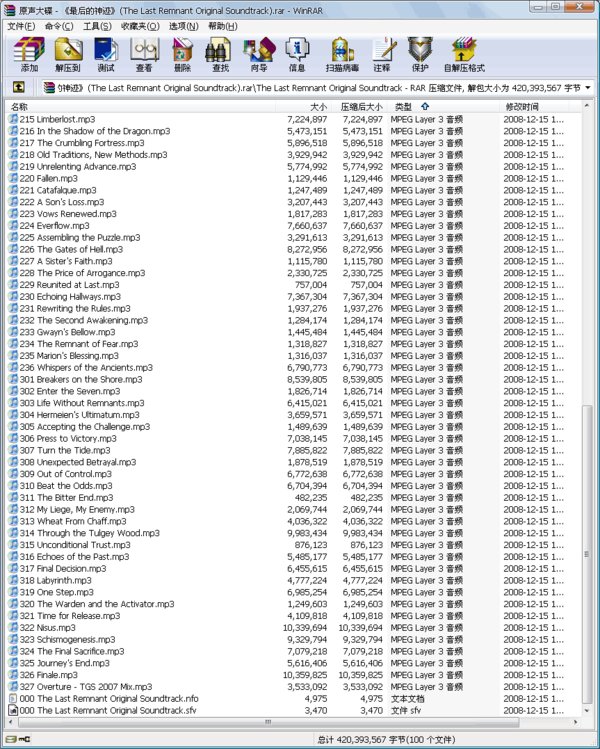Click the mp3 icon of 326 Finale
This screenshot has height=749, width=600.
(x=13, y=674)
